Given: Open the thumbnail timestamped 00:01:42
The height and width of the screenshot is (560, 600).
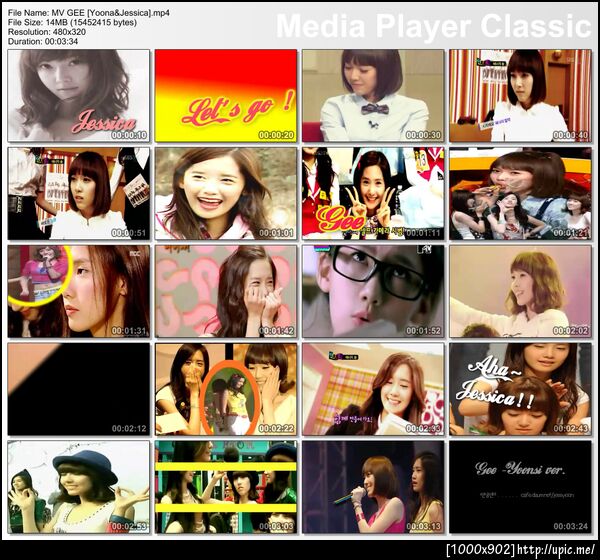Looking at the screenshot, I should [226, 291].
